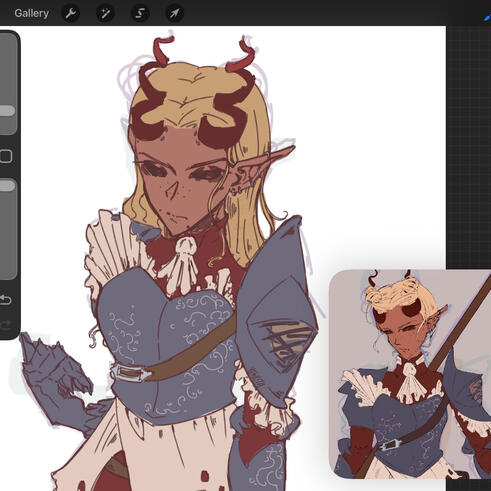491x491 pixels.
Task: Tap the floating reference image window
Action: point(410,374)
